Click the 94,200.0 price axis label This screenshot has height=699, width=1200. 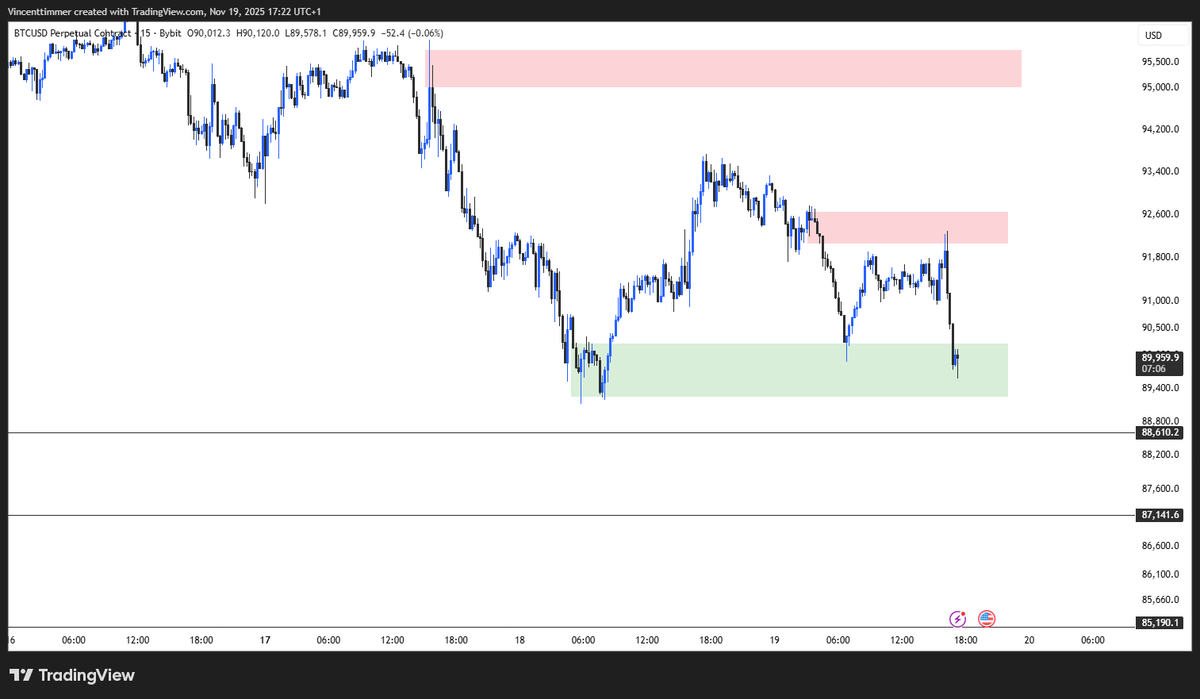click(1160, 129)
